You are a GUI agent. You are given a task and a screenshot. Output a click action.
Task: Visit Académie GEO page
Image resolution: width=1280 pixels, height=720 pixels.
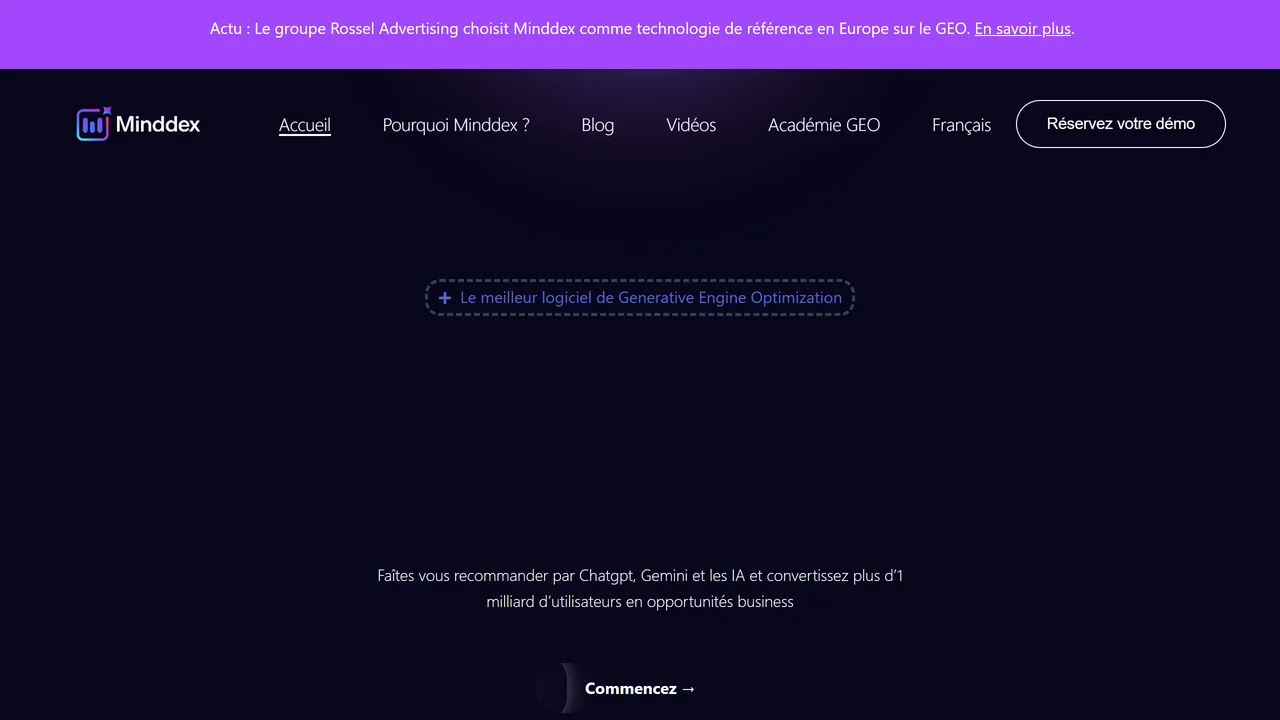(824, 125)
